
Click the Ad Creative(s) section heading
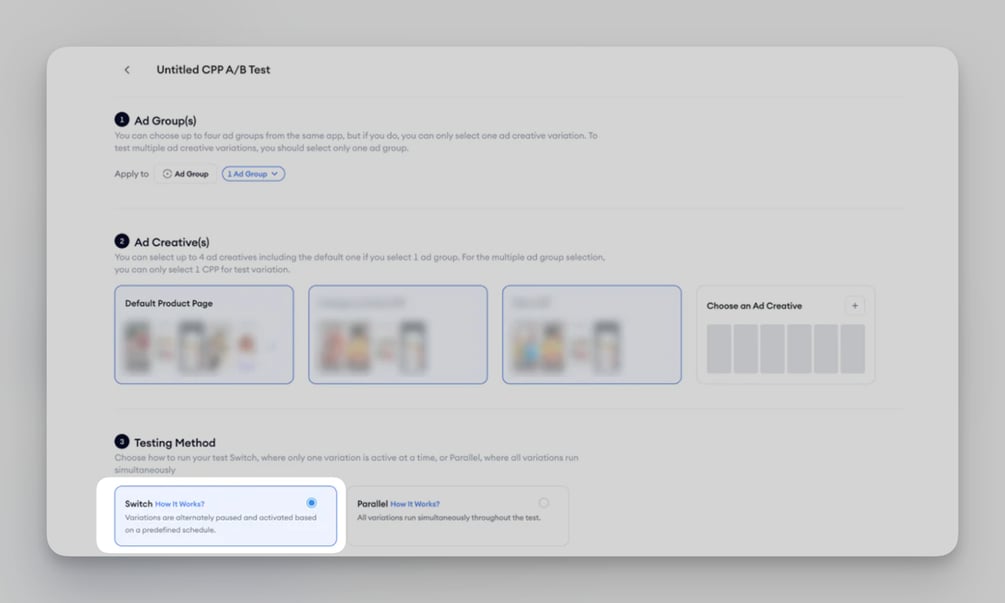coord(171,242)
